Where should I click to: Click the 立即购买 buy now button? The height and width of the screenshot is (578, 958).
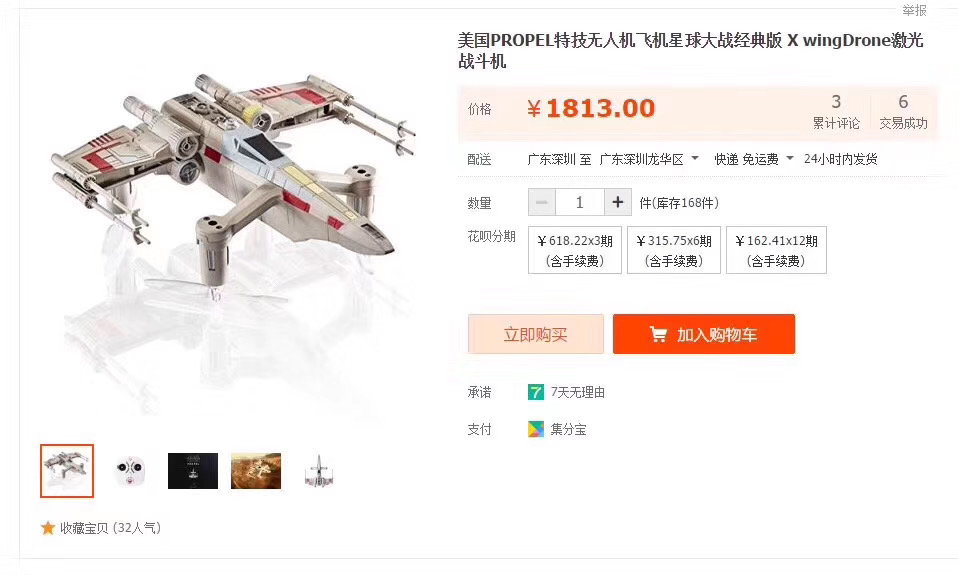(536, 334)
